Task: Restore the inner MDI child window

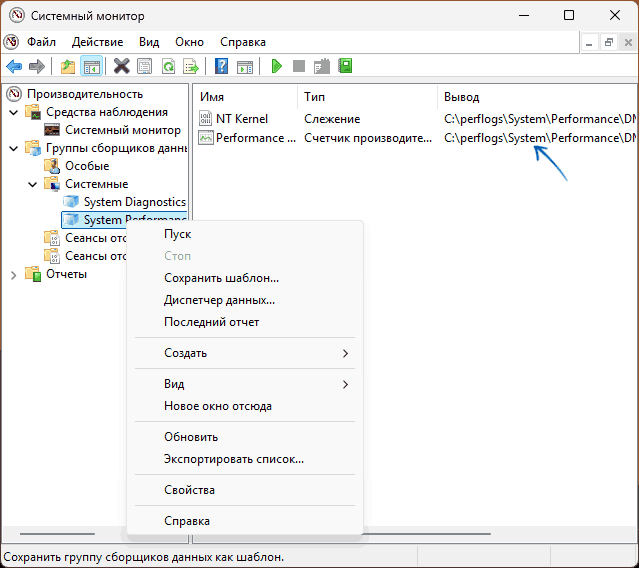Action: pyautogui.click(x=609, y=42)
